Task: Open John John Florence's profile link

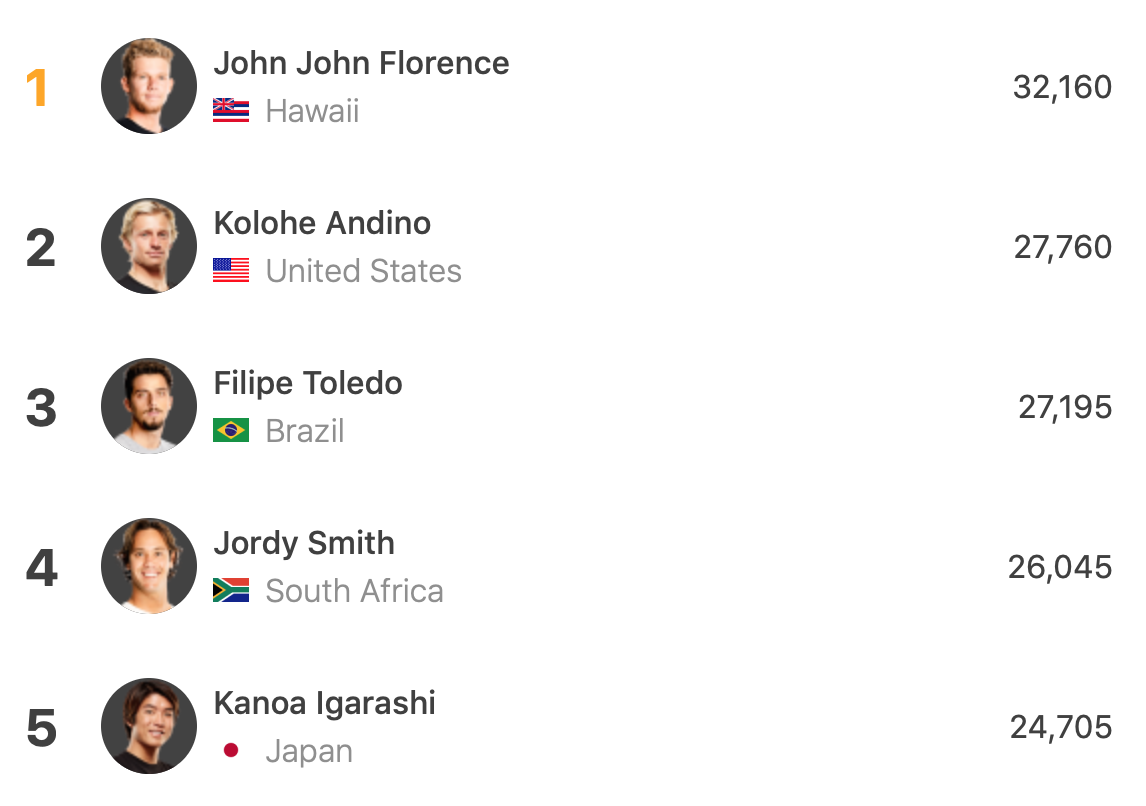Action: click(x=361, y=64)
